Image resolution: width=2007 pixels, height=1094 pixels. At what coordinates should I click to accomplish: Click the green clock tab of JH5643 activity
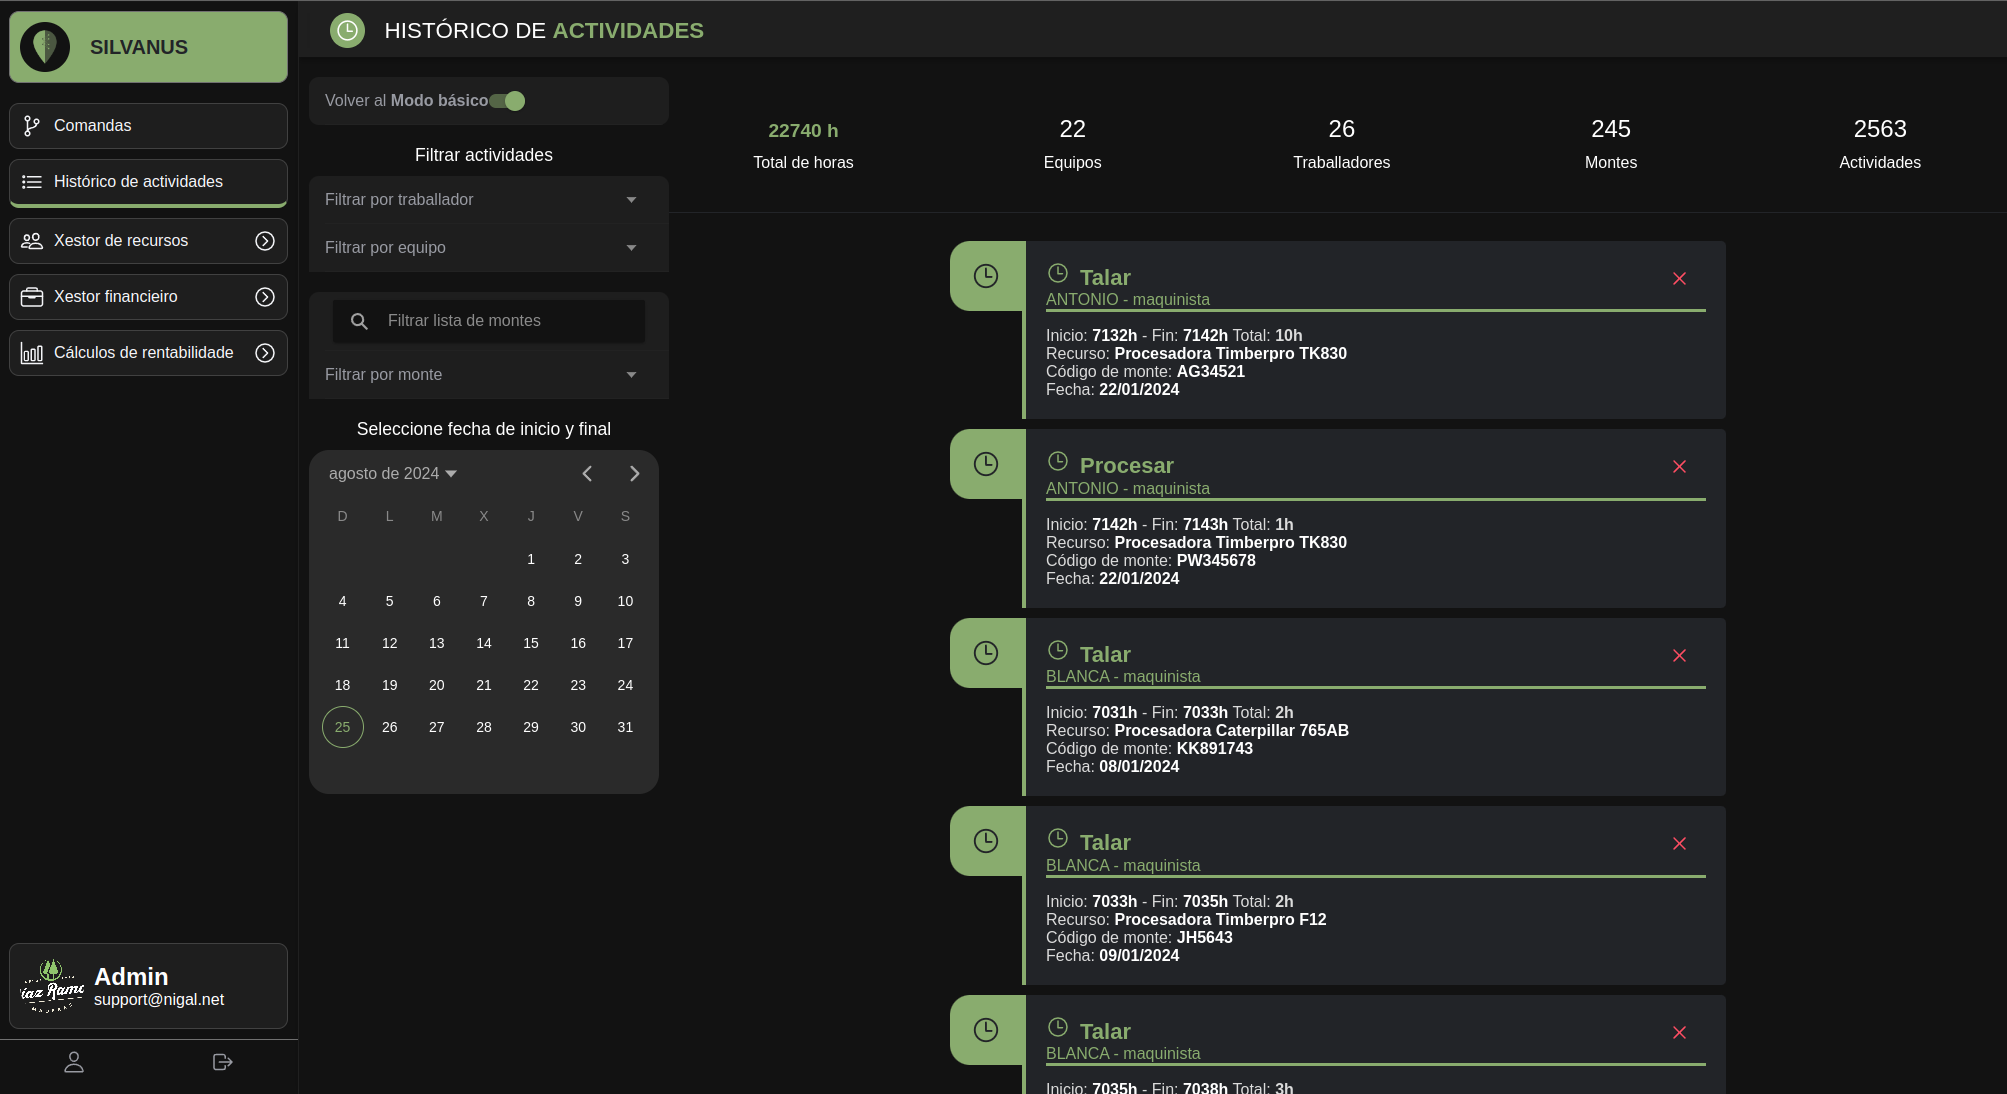coord(987,841)
